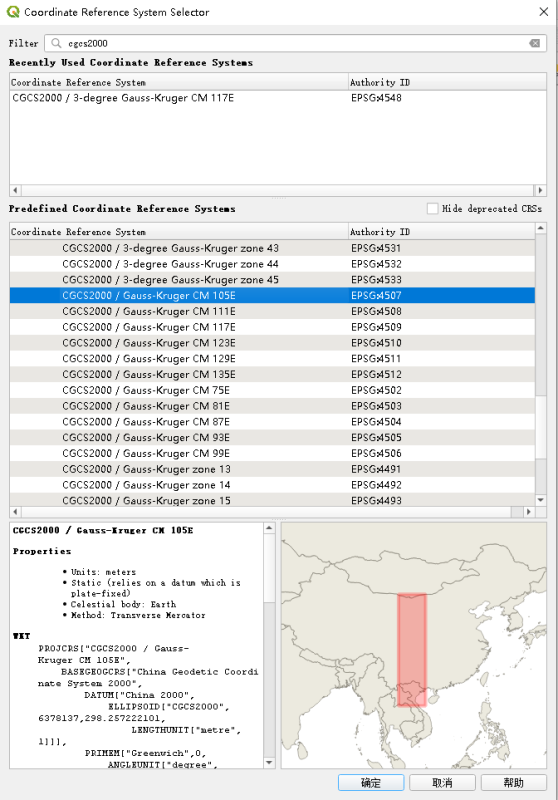Click the CRS properties panel scrollbar thumb

[x=269, y=567]
